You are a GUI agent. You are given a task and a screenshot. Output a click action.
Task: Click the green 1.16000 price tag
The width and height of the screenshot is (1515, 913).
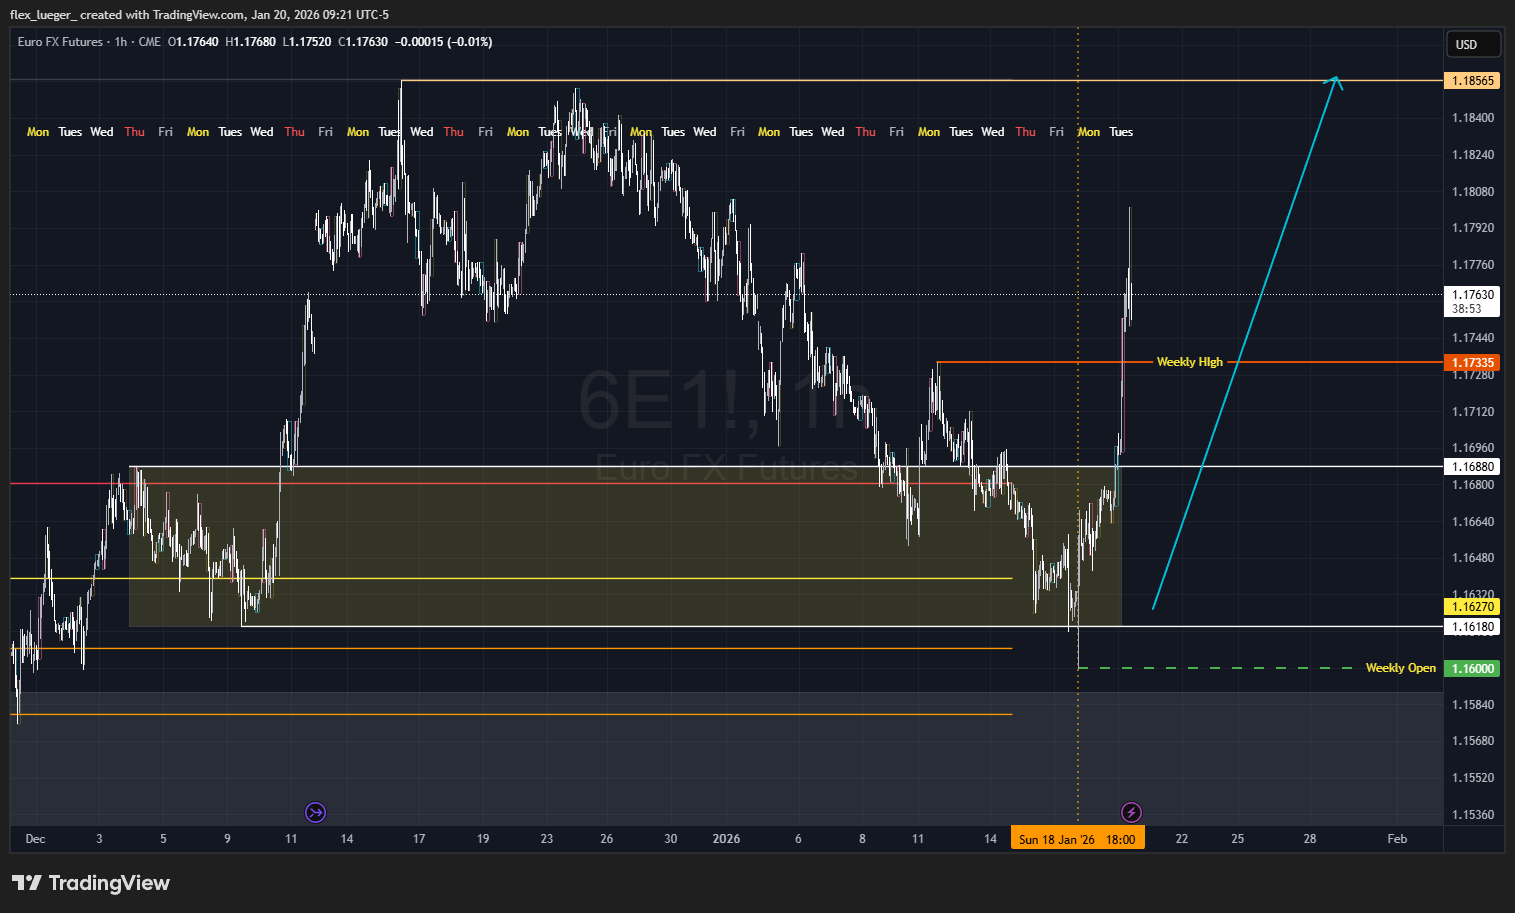pyautogui.click(x=1472, y=669)
